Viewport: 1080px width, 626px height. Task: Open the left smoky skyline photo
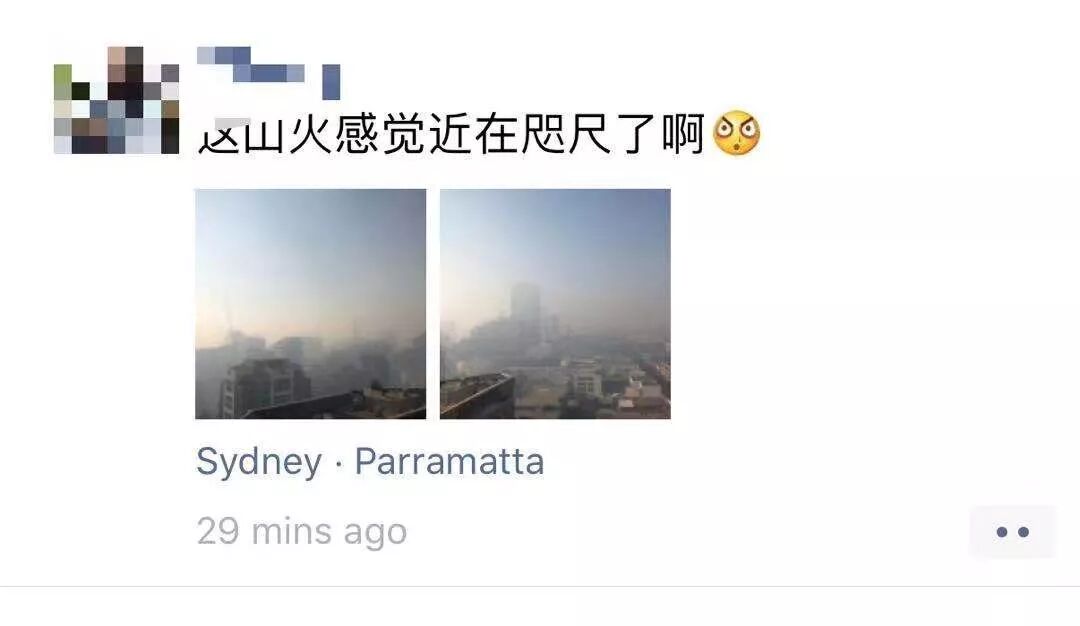coord(311,304)
